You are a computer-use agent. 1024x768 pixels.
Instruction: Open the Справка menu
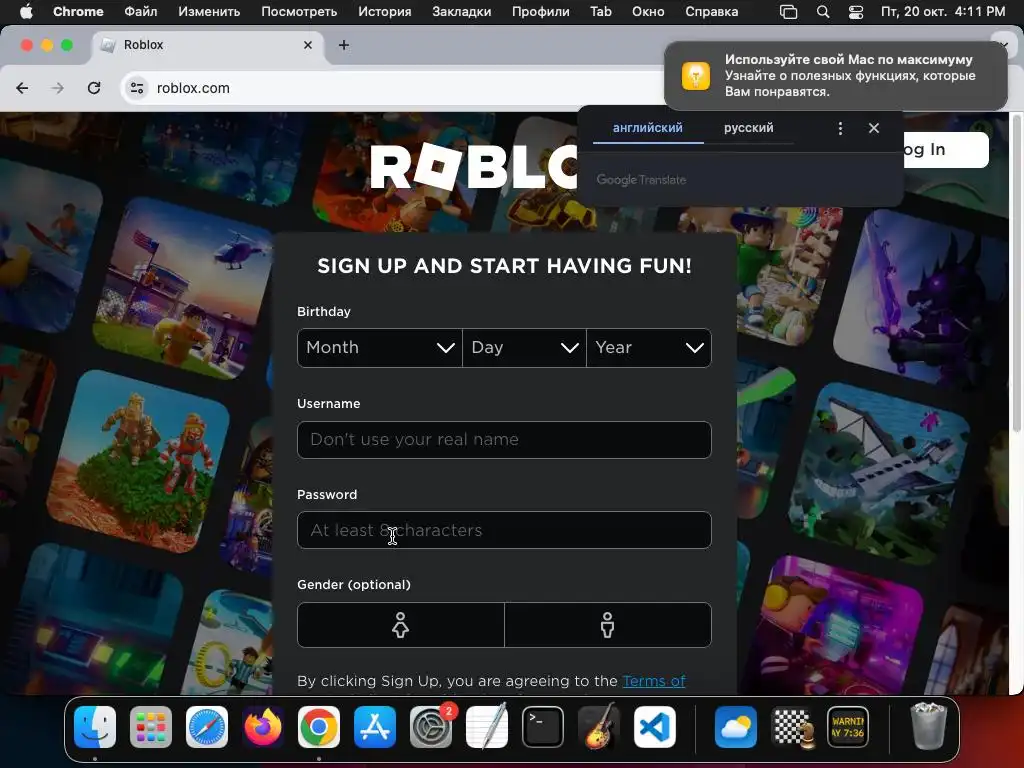(712, 12)
